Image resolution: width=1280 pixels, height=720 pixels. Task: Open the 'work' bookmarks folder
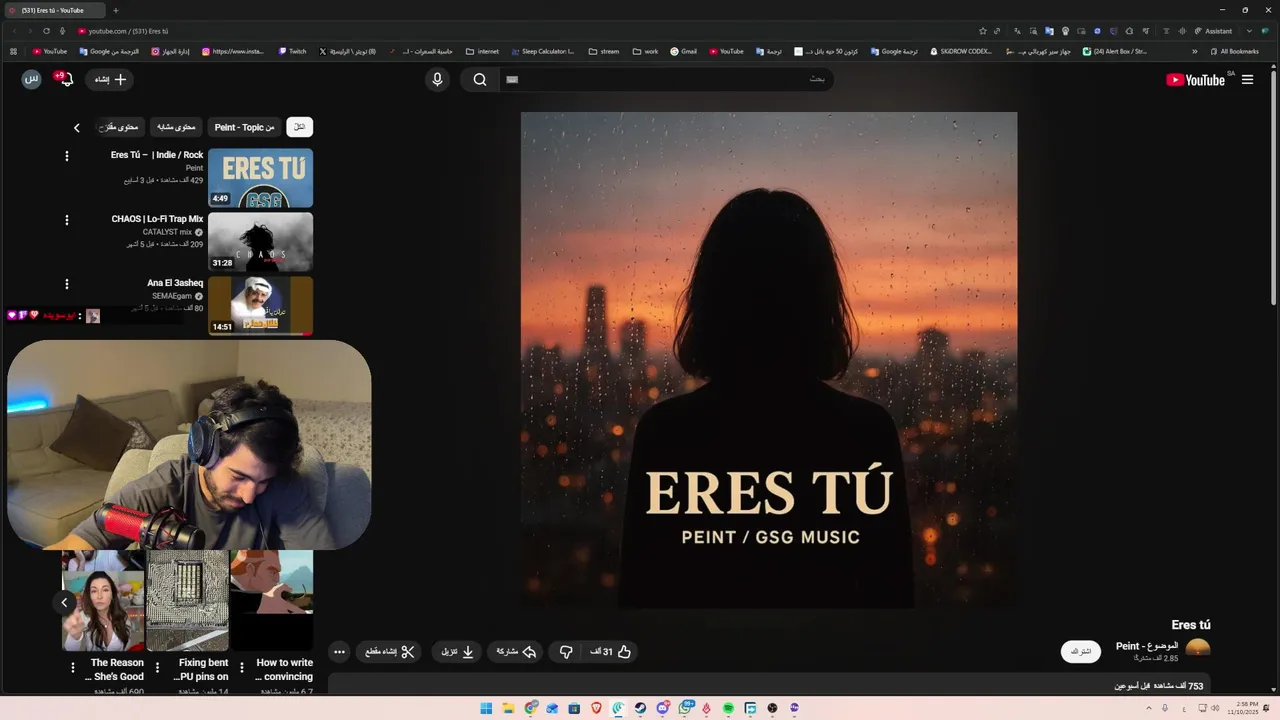tap(646, 51)
